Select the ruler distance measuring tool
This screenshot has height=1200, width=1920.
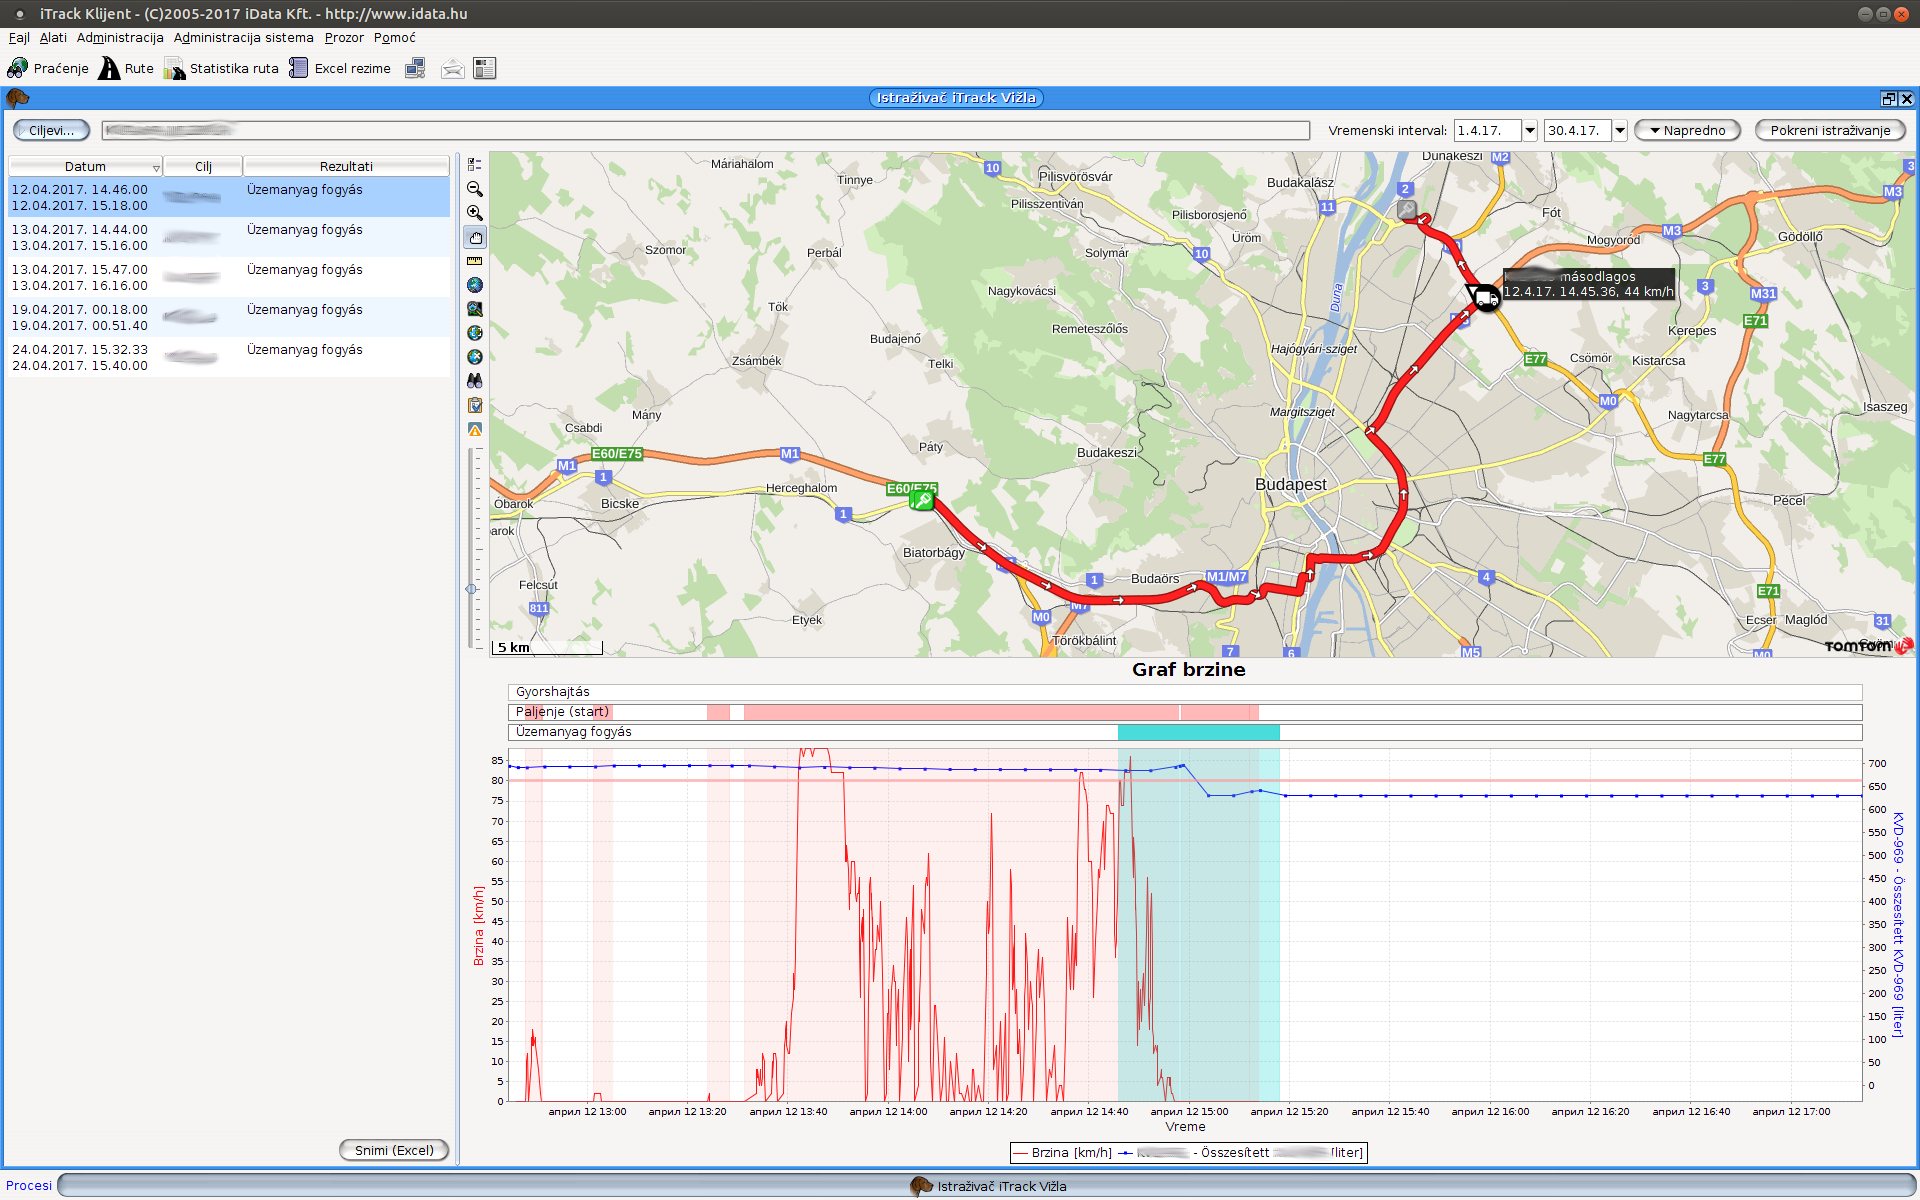[475, 261]
